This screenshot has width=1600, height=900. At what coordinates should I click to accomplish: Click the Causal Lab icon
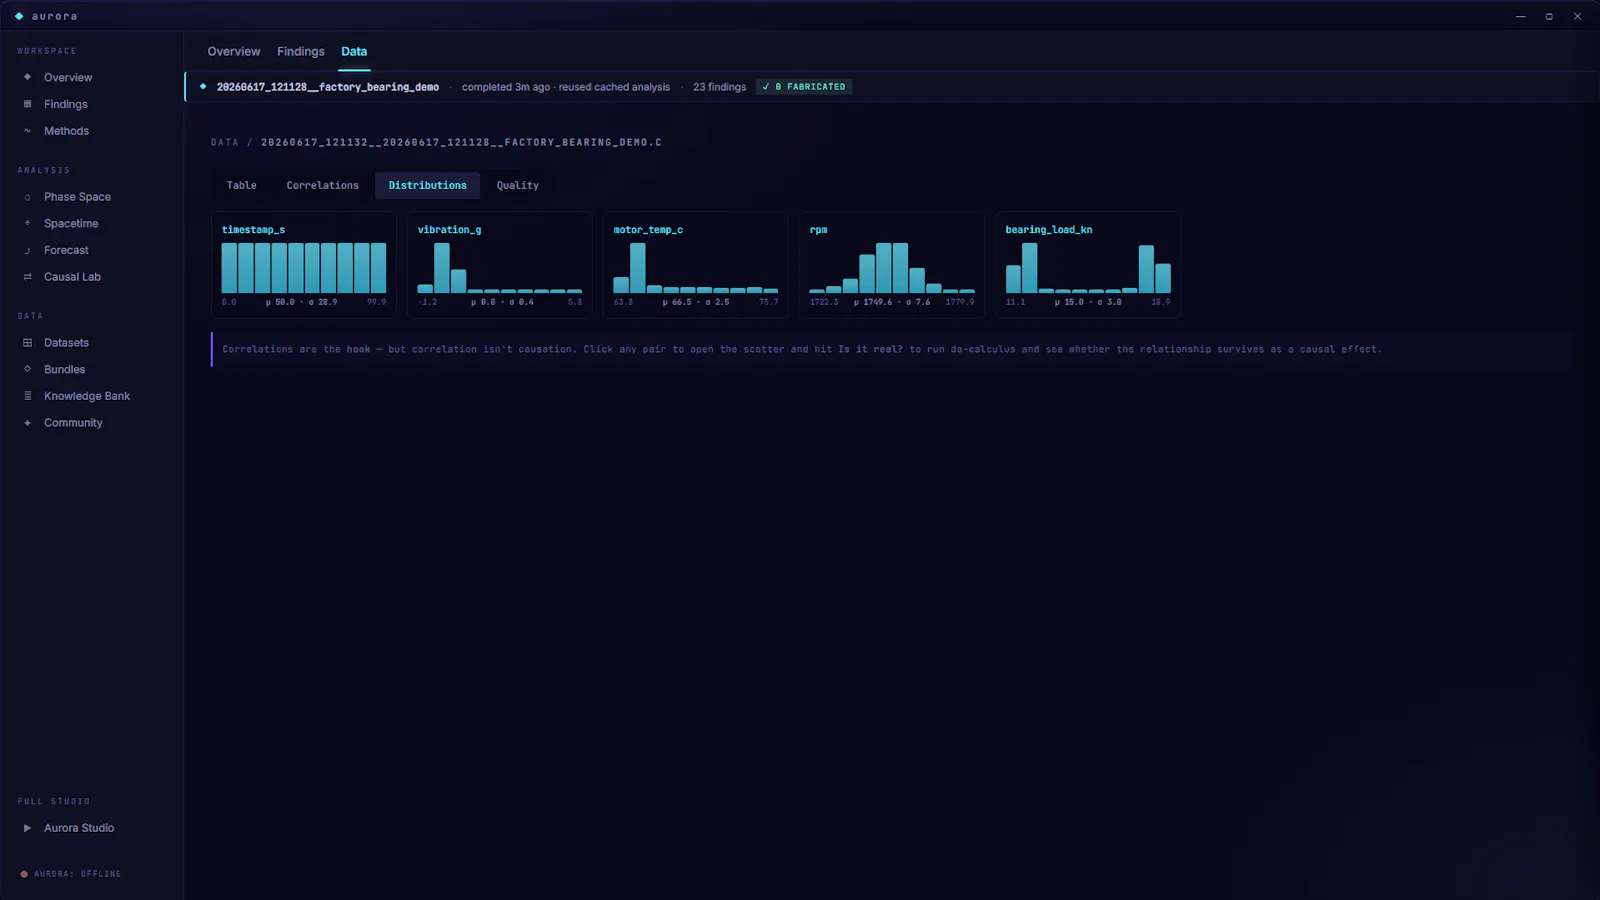[27, 277]
